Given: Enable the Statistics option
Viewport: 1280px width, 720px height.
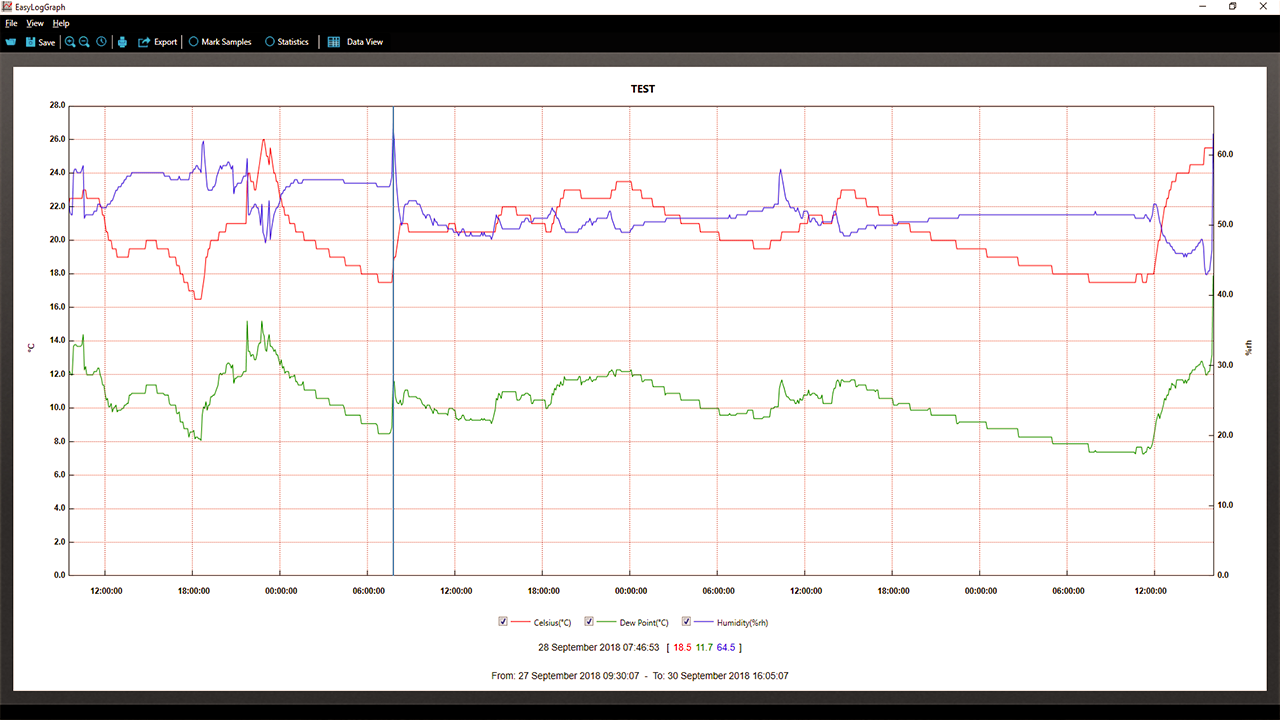Looking at the screenshot, I should click(x=287, y=42).
